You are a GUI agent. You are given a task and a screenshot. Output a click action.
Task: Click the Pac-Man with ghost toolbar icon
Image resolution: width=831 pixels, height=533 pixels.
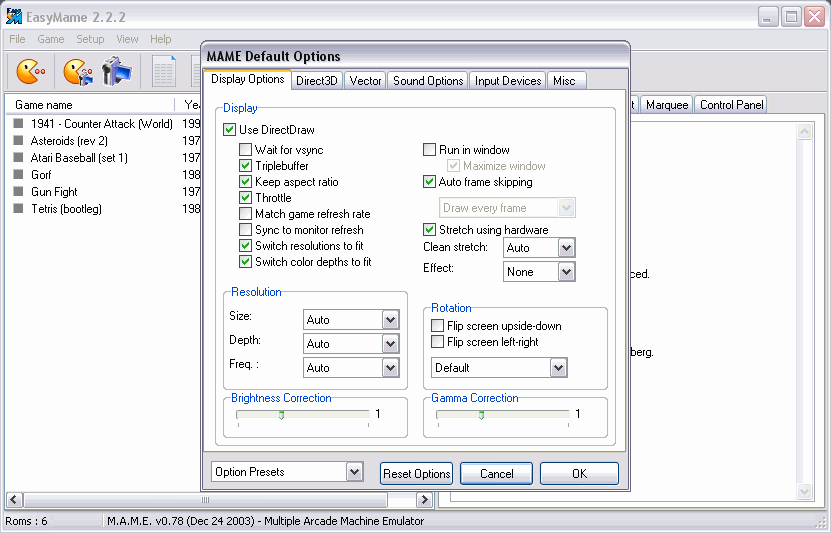click(78, 72)
